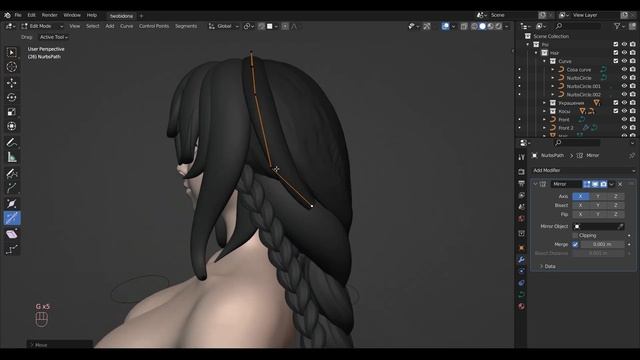Image resolution: width=640 pixels, height=360 pixels.
Task: Click the Mirror Object eyedropper icon
Action: (x=620, y=226)
